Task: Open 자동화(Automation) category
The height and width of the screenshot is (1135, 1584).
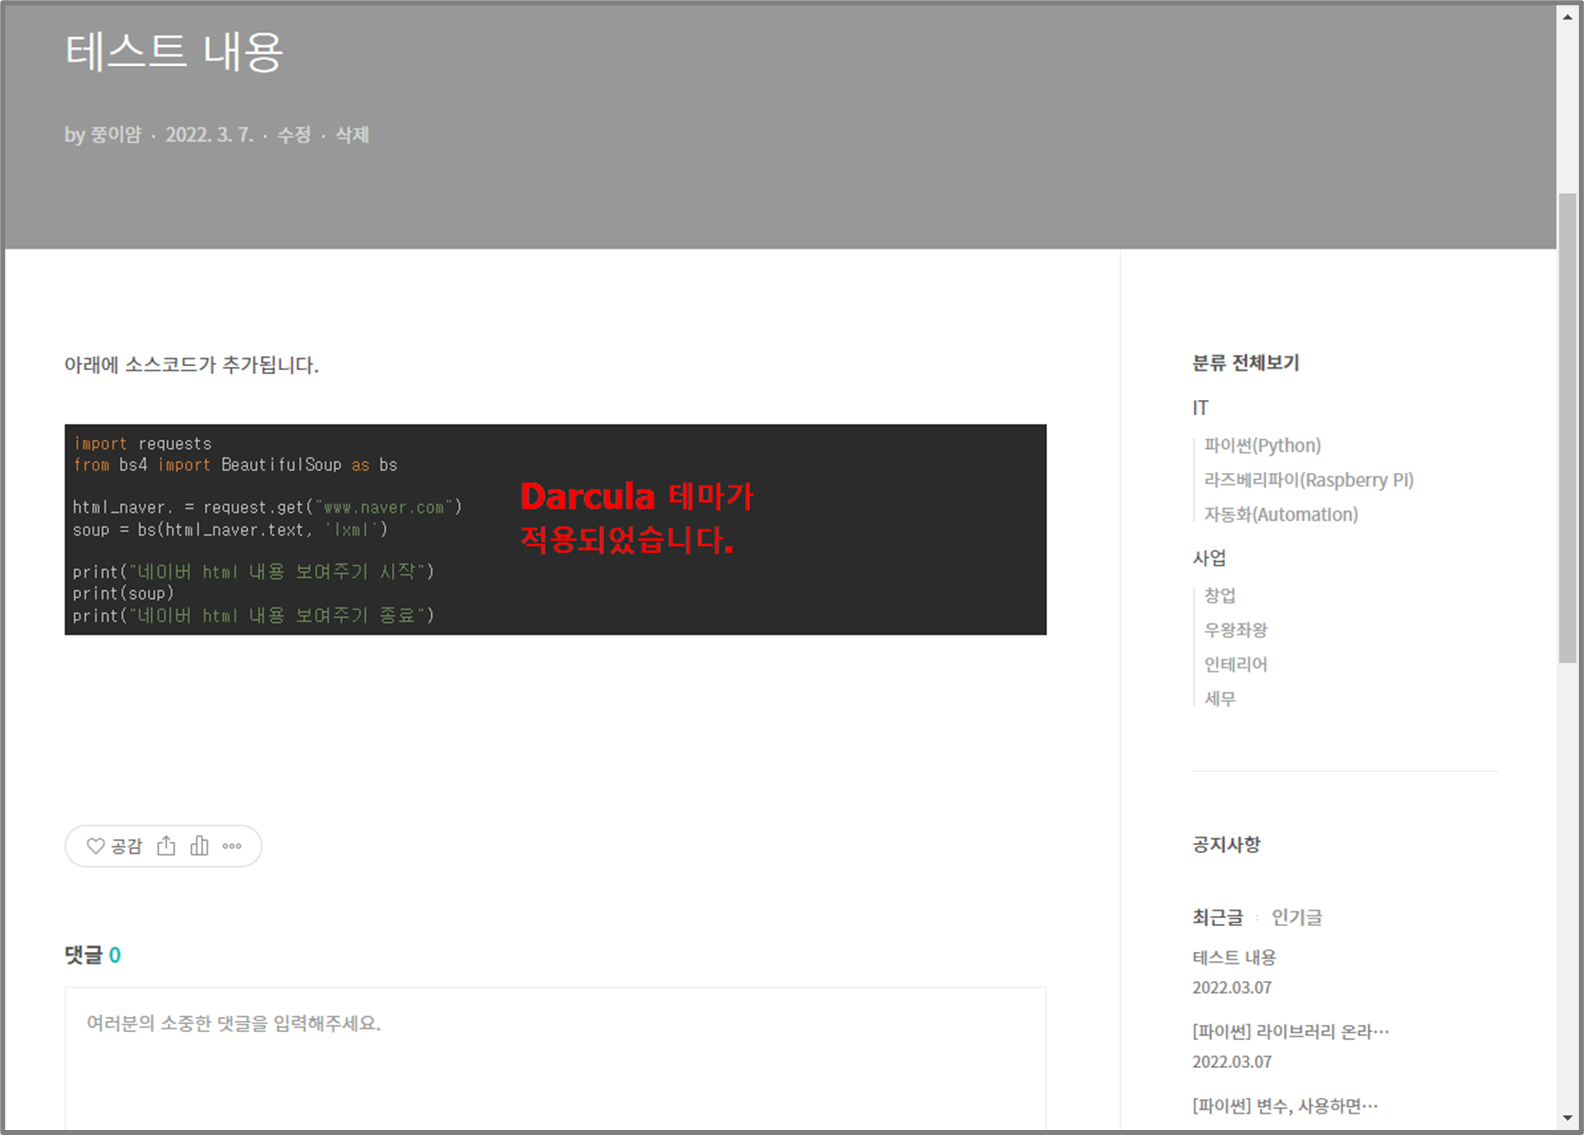Action: click(x=1281, y=514)
